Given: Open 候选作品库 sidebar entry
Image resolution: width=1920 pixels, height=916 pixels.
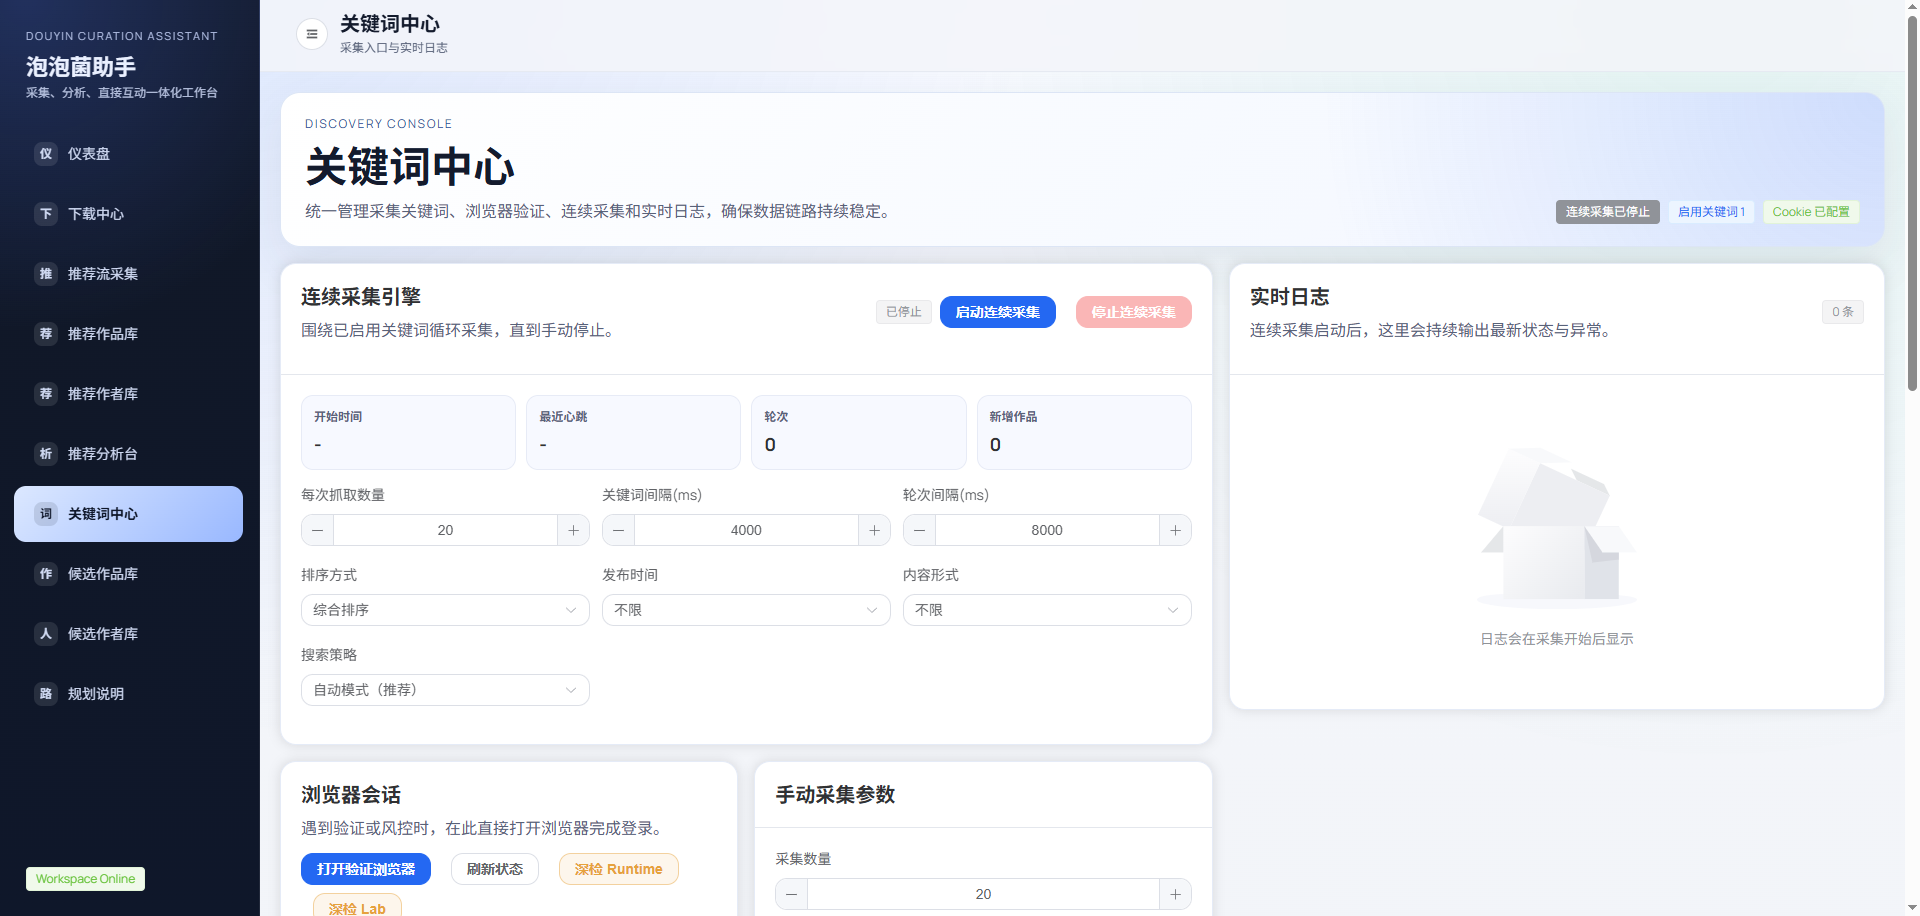Looking at the screenshot, I should coord(128,574).
